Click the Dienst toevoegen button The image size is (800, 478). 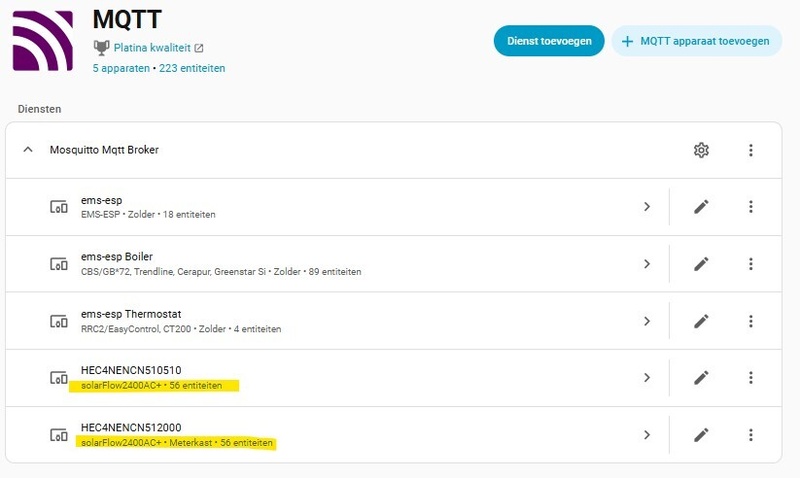(549, 41)
